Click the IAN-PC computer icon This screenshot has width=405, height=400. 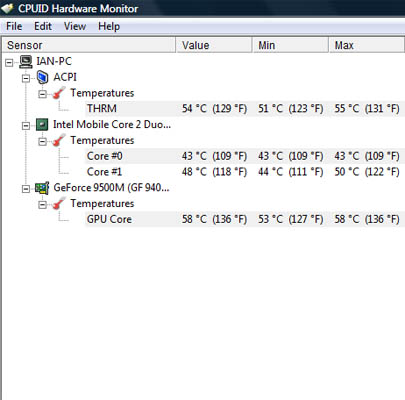(26, 61)
